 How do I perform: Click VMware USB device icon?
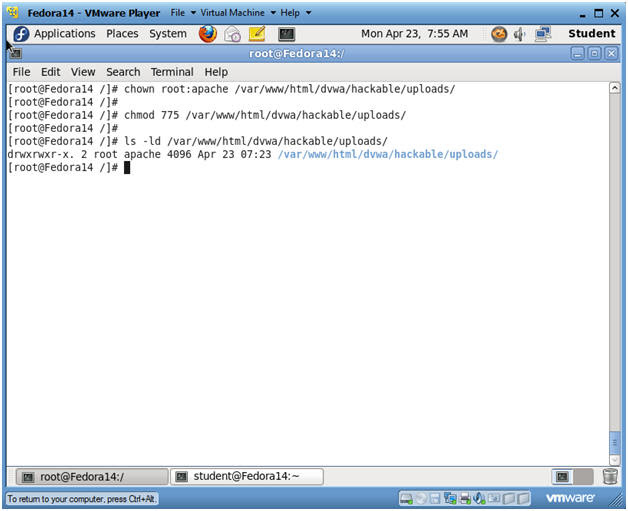pyautogui.click(x=494, y=499)
